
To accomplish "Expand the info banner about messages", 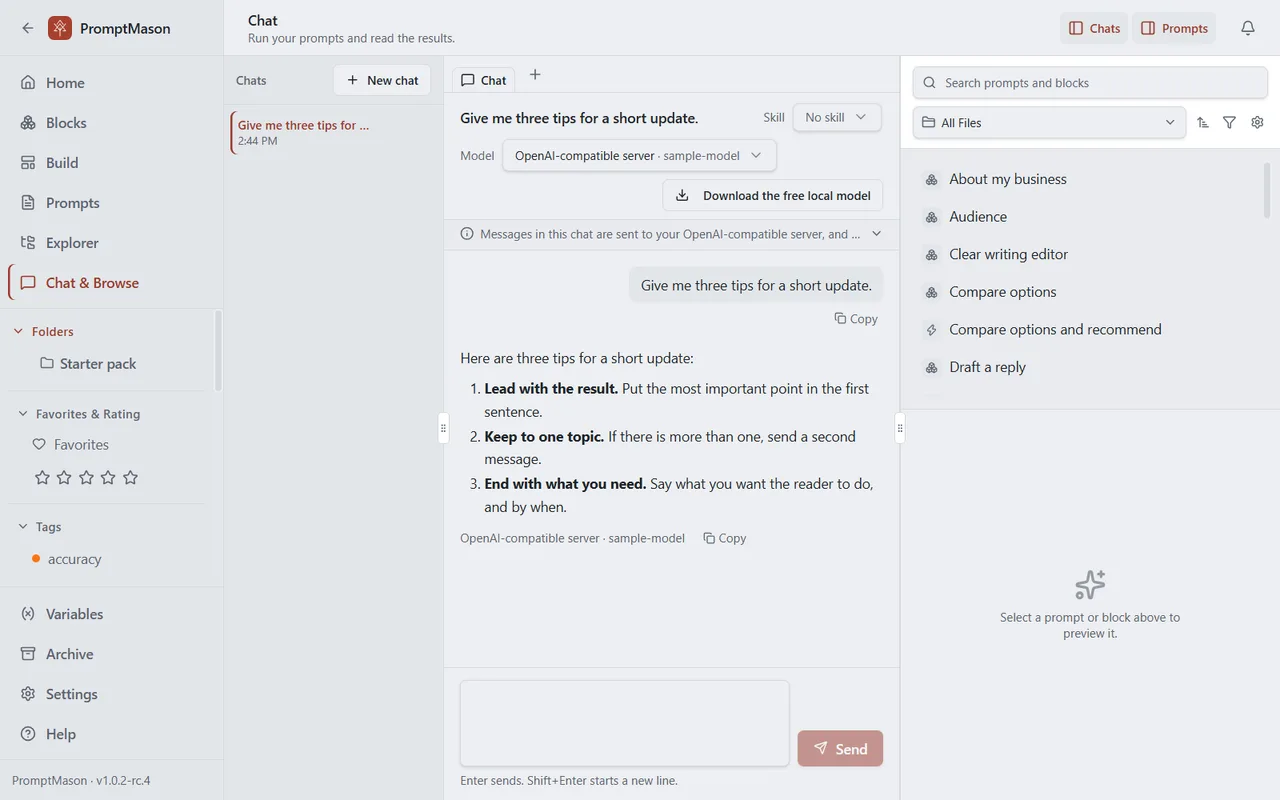I will point(877,234).
